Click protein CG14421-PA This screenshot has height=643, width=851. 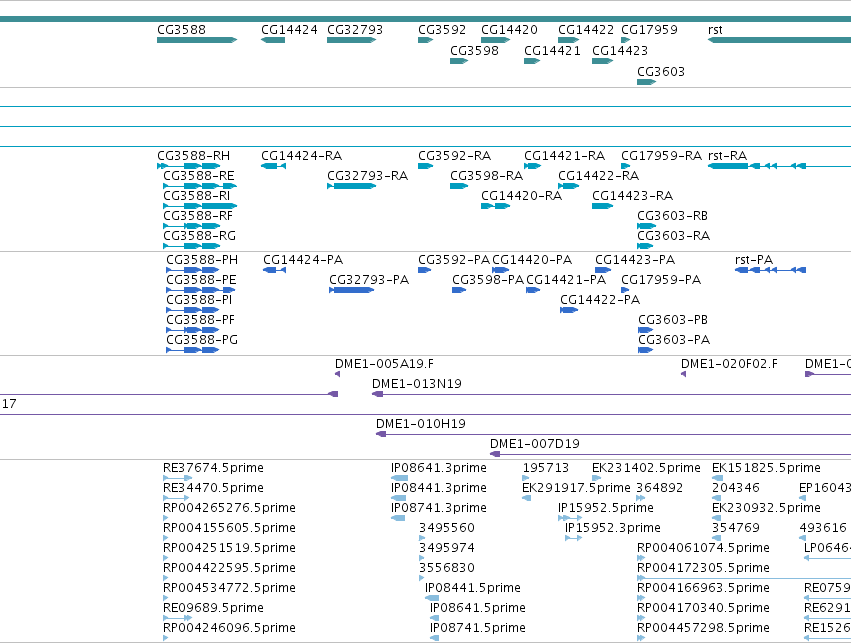(x=533, y=290)
